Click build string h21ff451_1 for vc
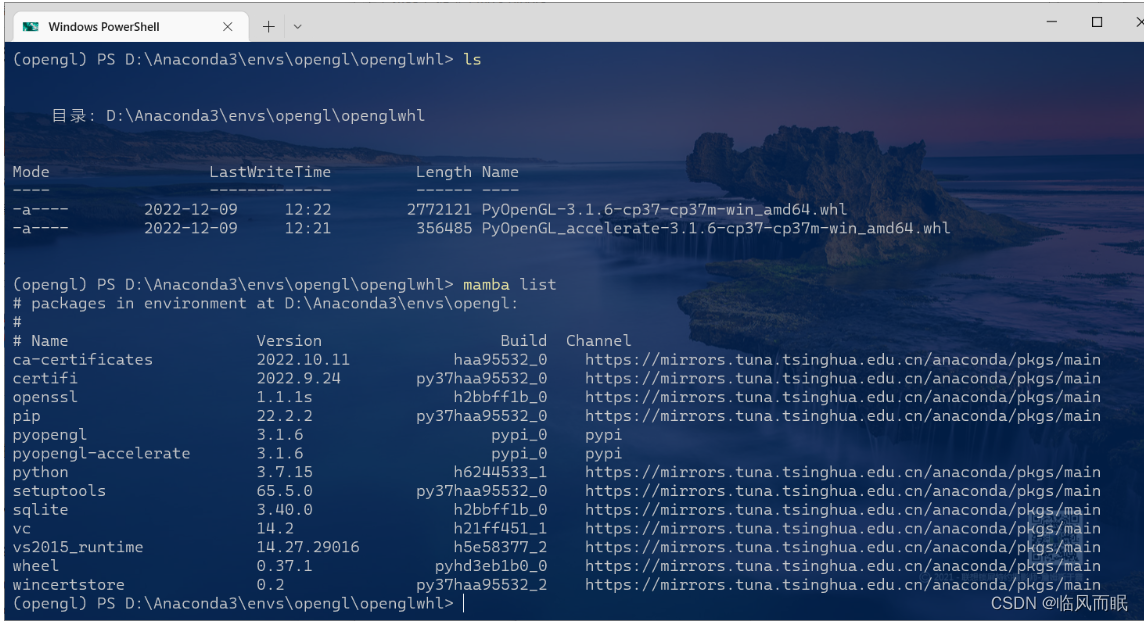 [500, 529]
